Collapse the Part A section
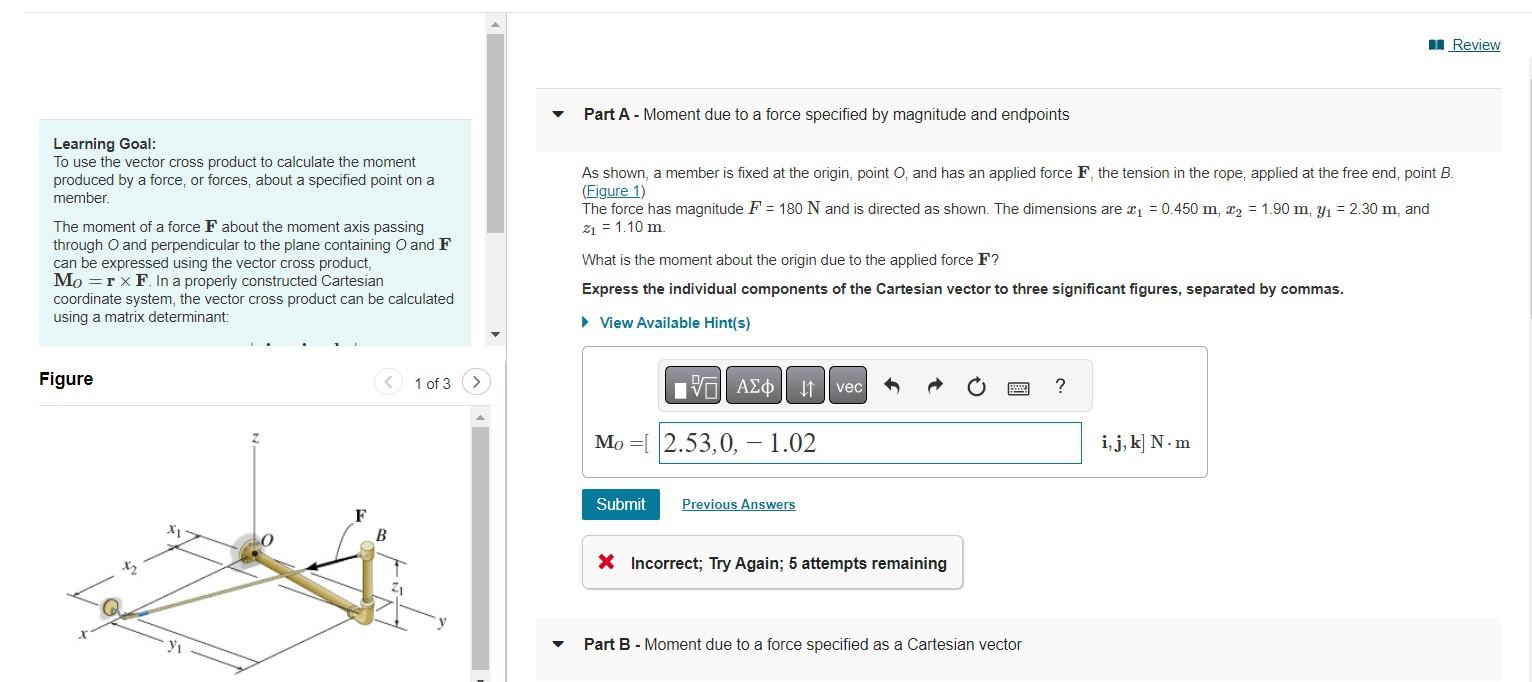The width and height of the screenshot is (1532, 682). click(558, 114)
